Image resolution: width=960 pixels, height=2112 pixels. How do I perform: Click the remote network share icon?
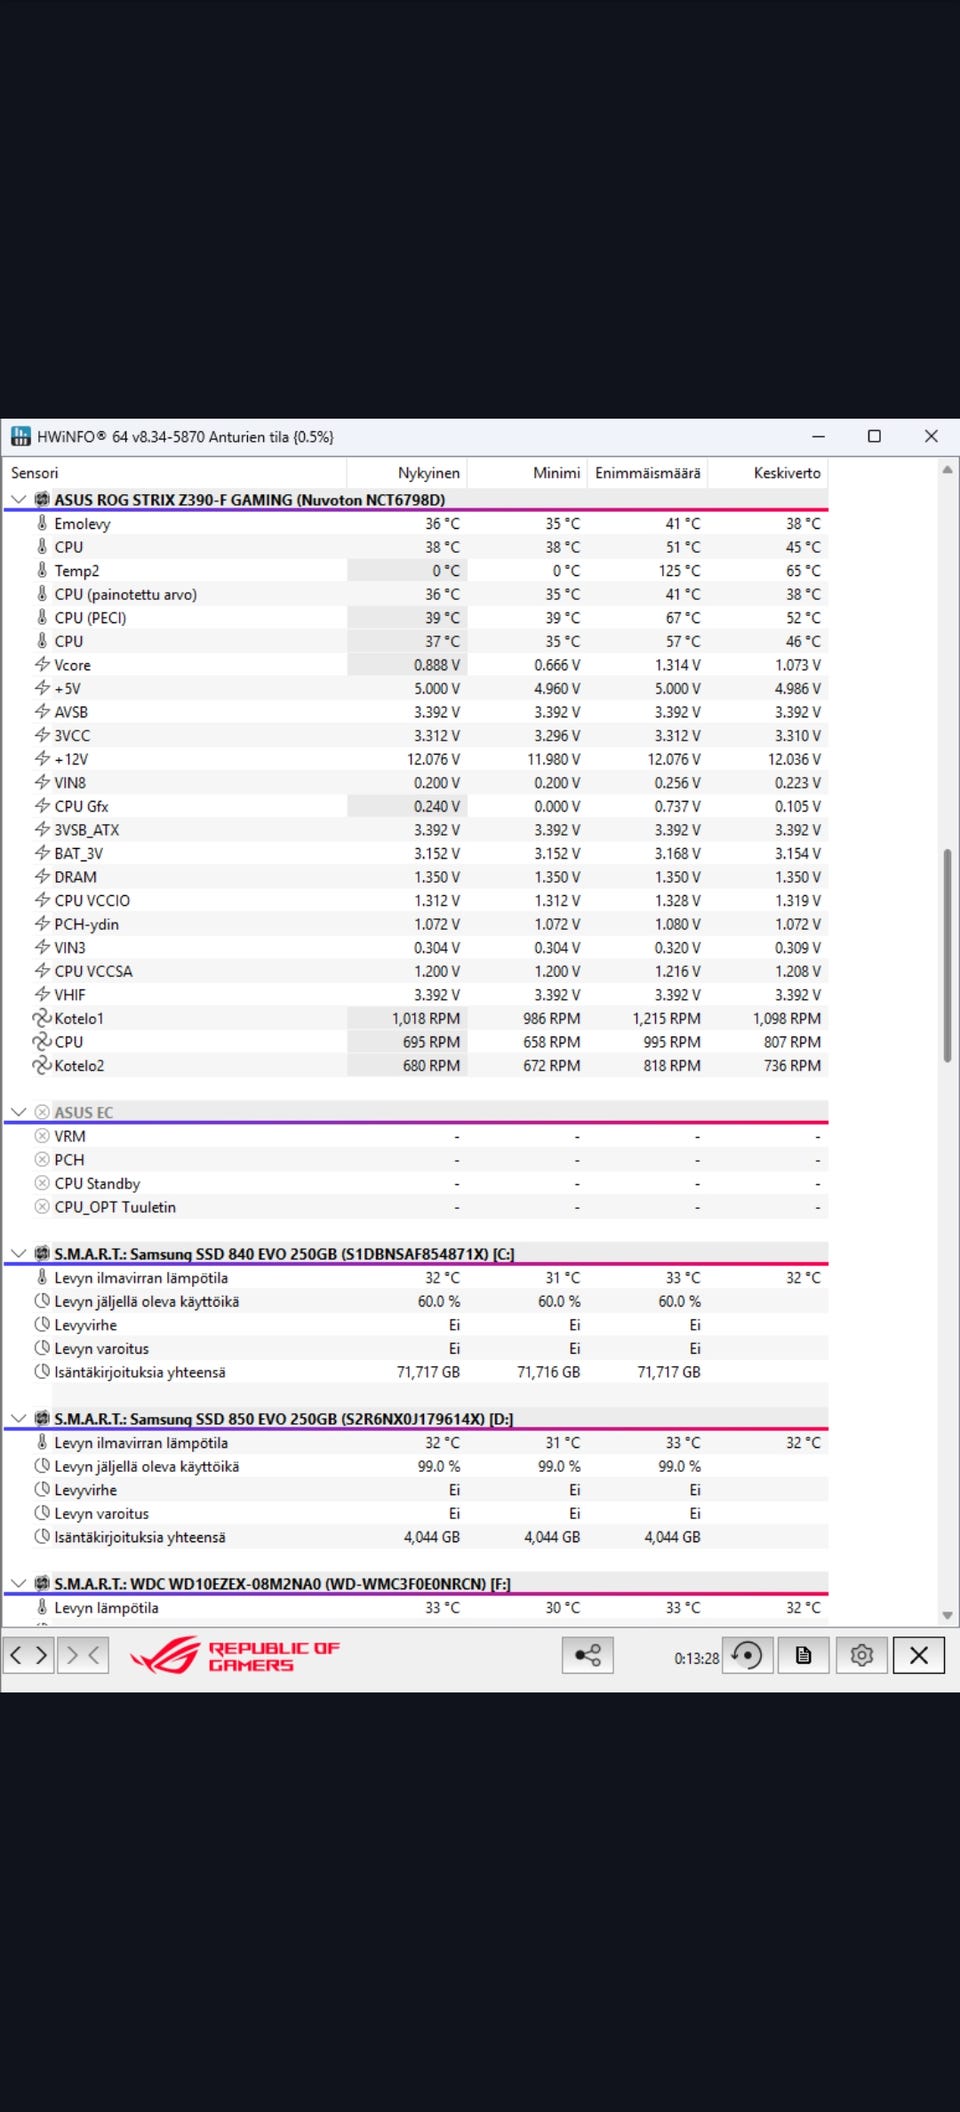click(x=588, y=1655)
